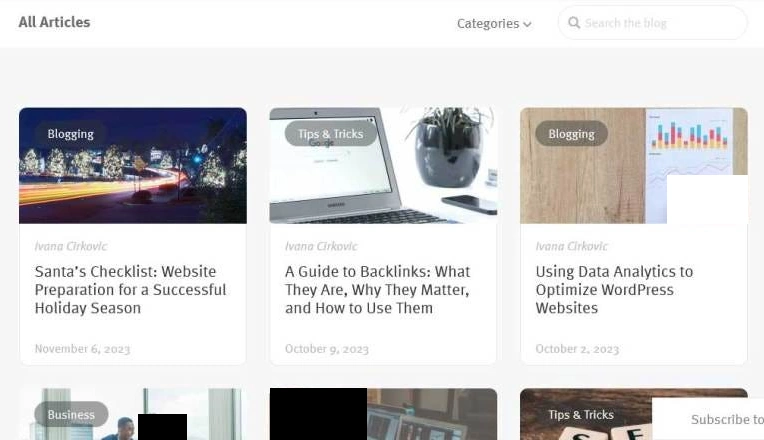Open Santa's Checklist article title

click(130, 289)
